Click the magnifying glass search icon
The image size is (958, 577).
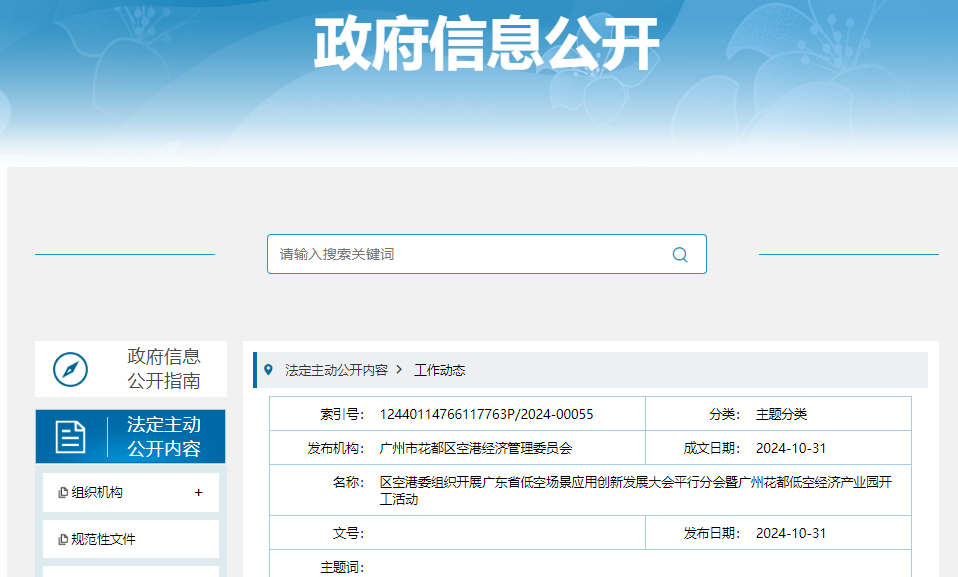pyautogui.click(x=679, y=254)
